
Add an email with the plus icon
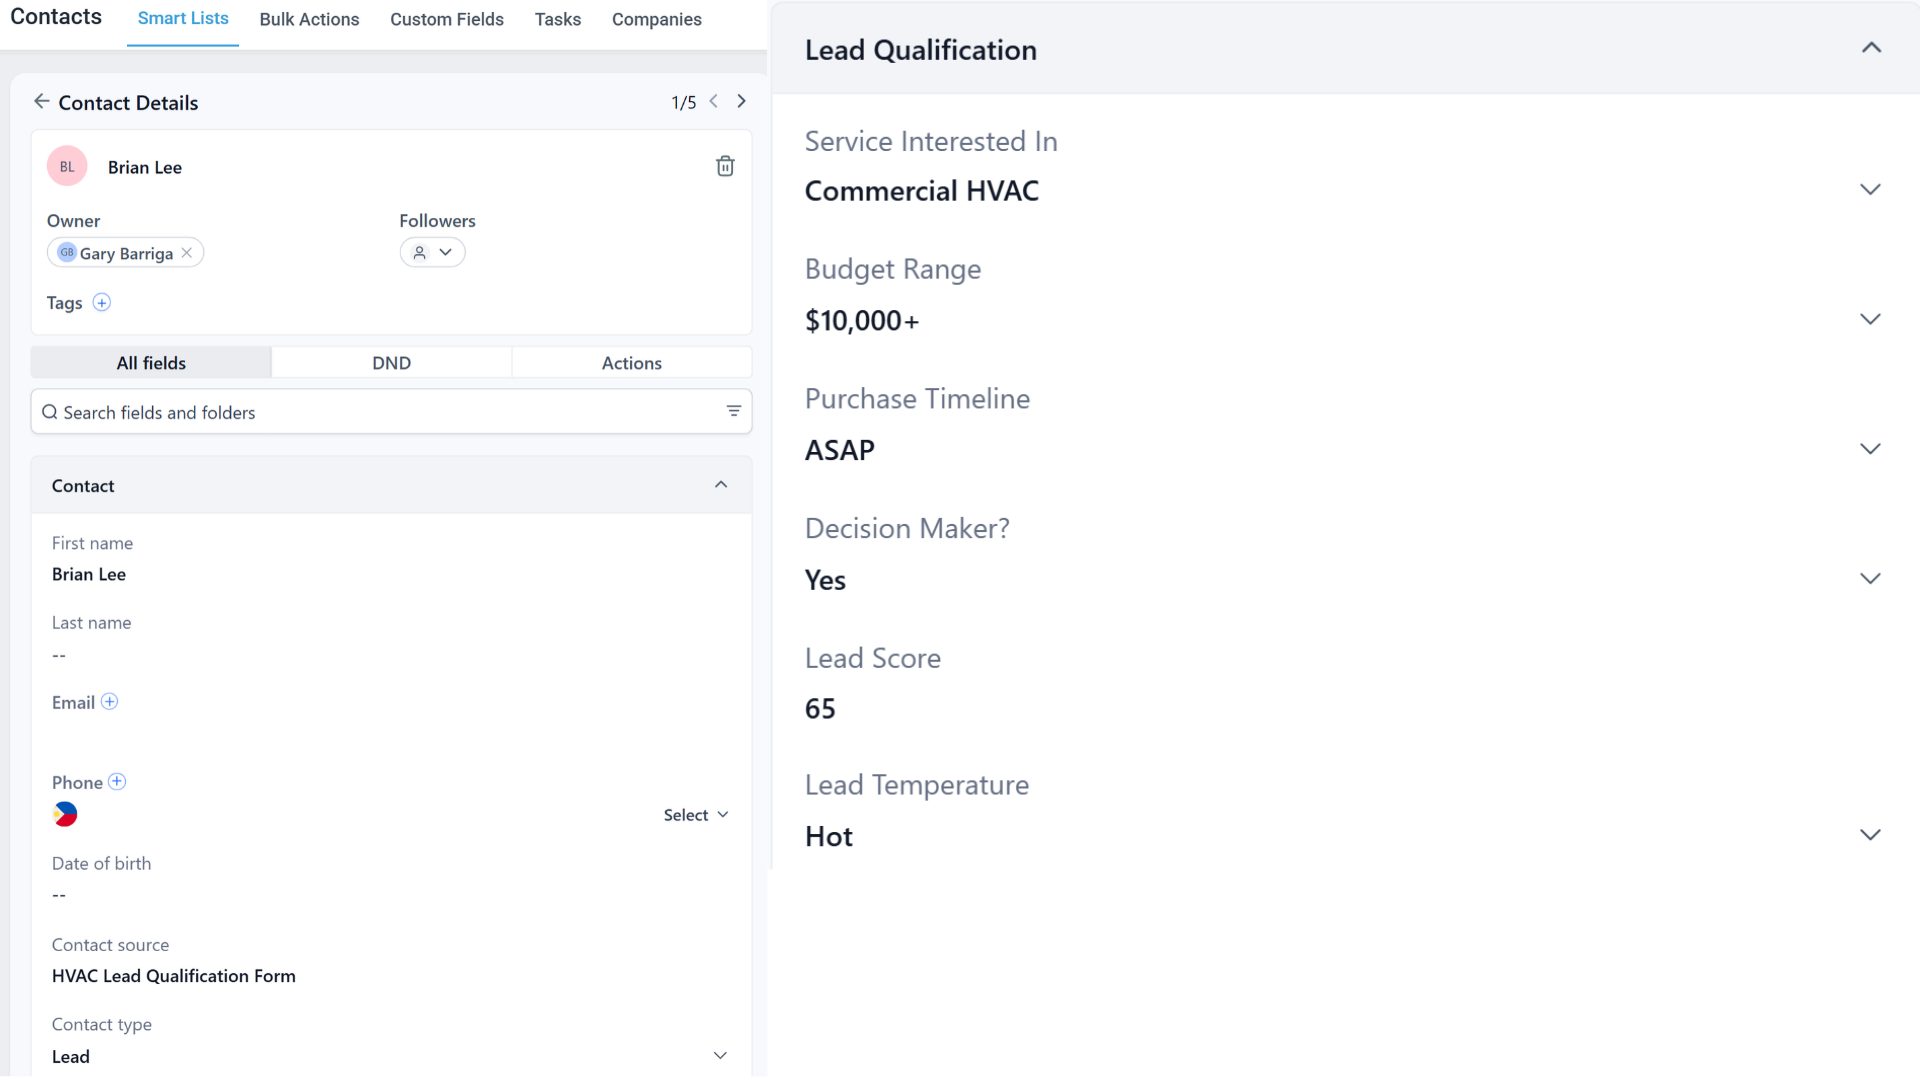110,702
